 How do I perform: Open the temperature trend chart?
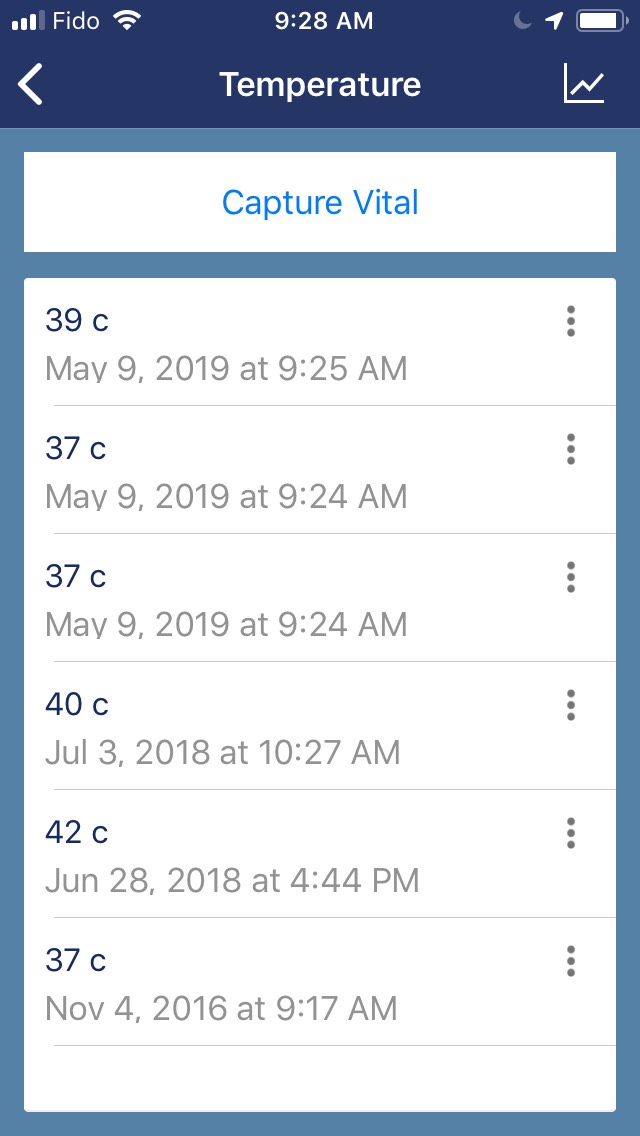(584, 84)
